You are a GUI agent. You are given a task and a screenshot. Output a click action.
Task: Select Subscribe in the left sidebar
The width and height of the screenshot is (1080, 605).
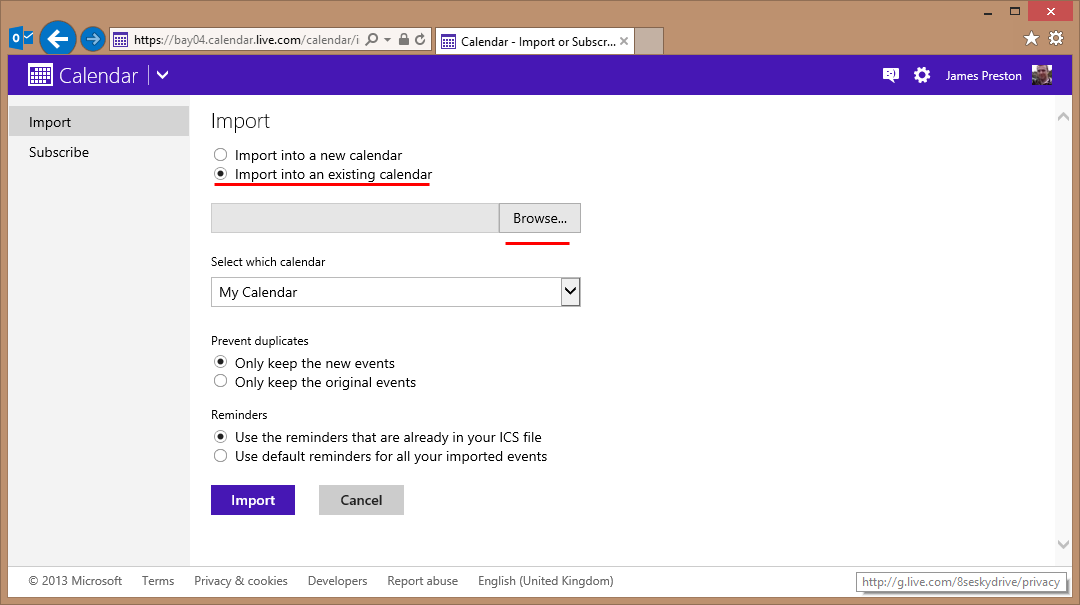coord(99,152)
